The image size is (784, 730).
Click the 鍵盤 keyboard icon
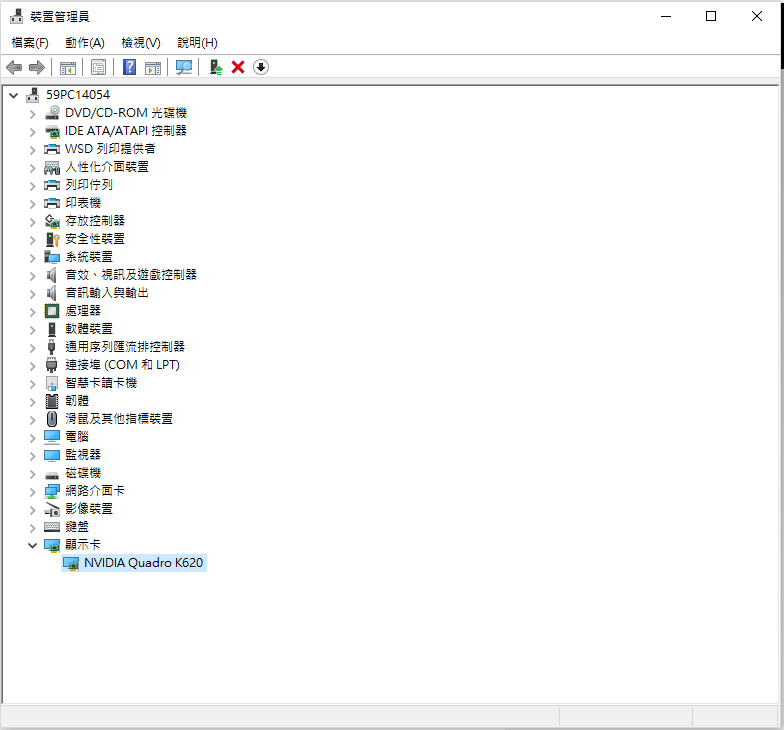click(x=52, y=526)
